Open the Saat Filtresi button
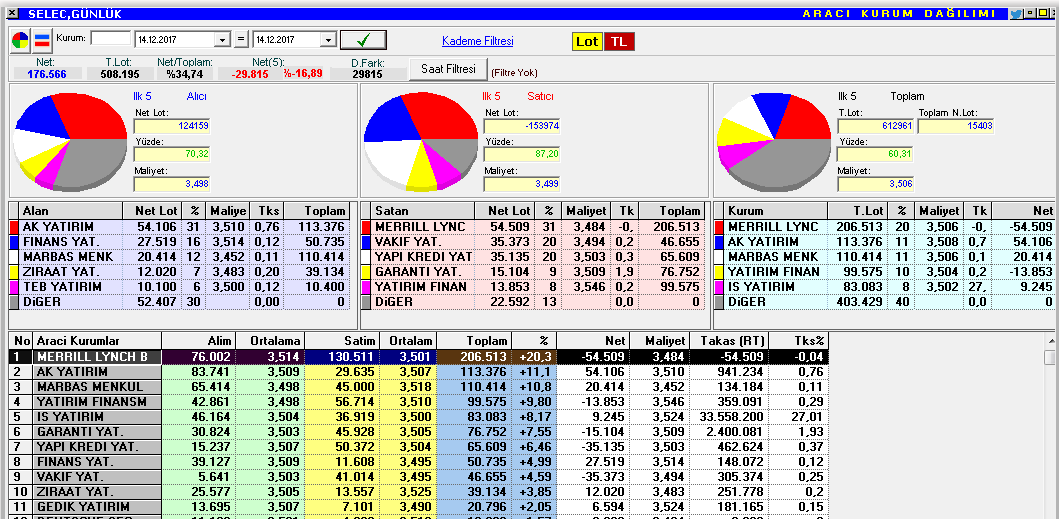This screenshot has width=1059, height=519. click(447, 69)
